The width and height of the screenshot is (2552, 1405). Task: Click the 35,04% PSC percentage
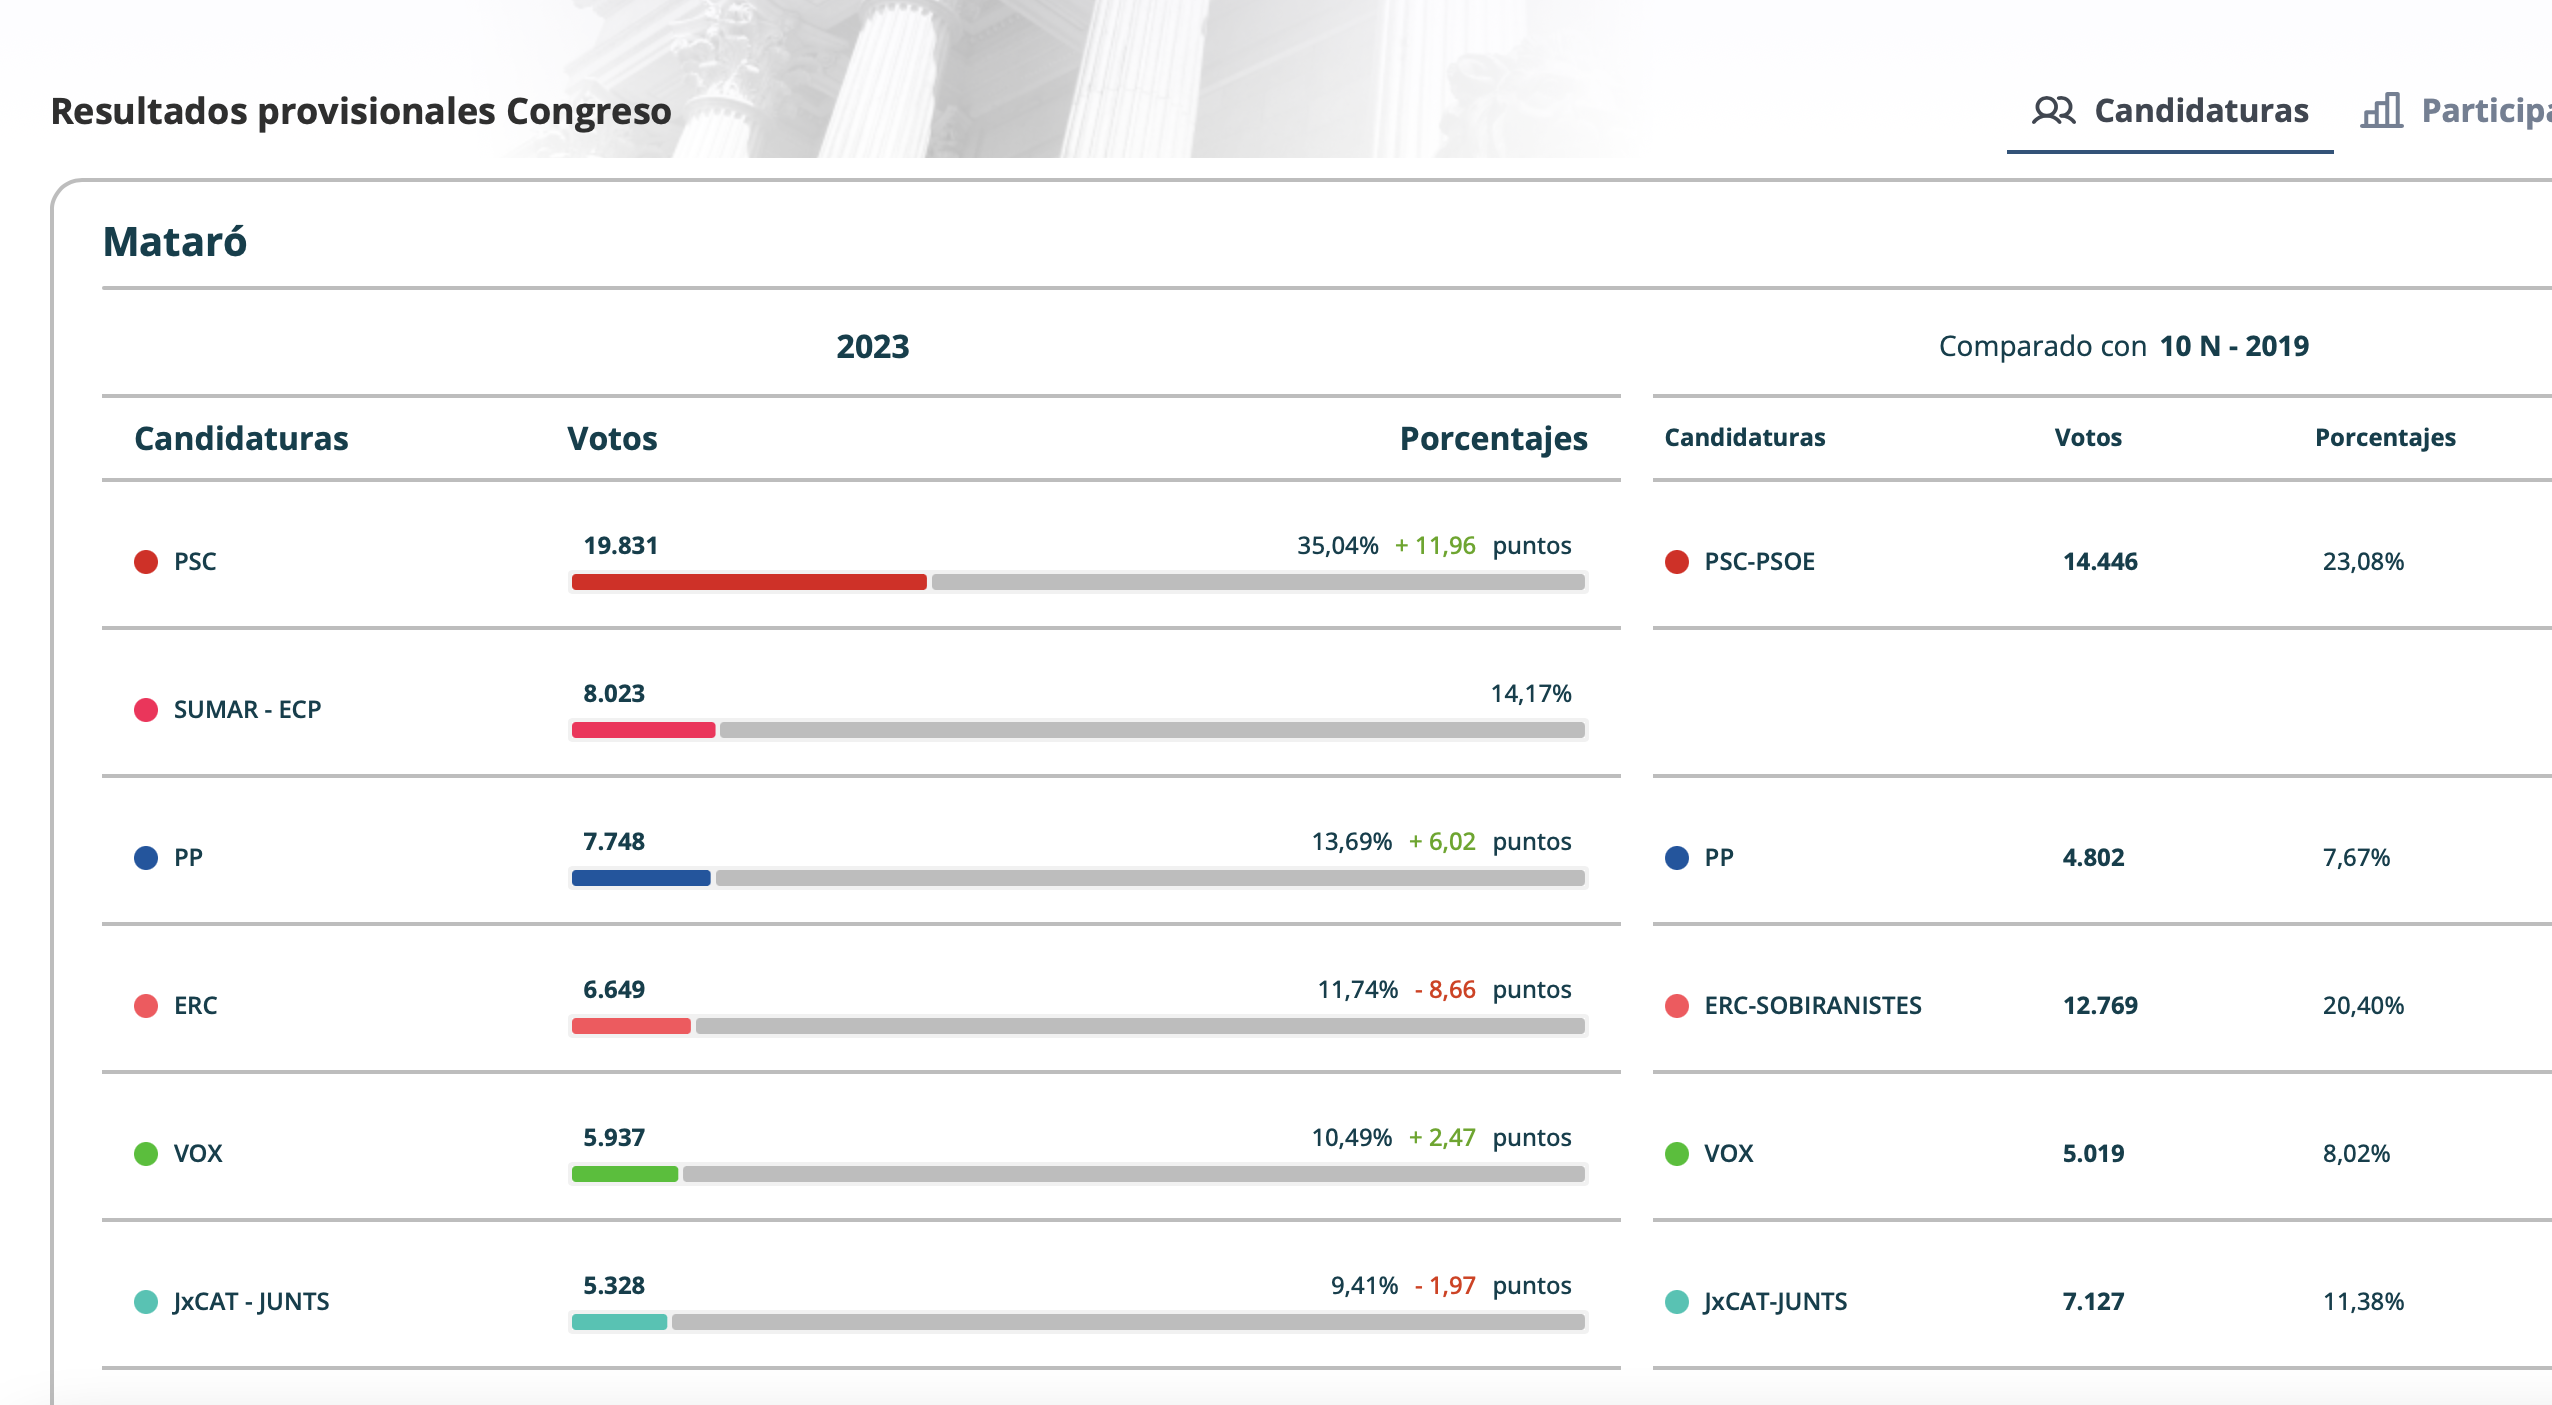click(1338, 546)
